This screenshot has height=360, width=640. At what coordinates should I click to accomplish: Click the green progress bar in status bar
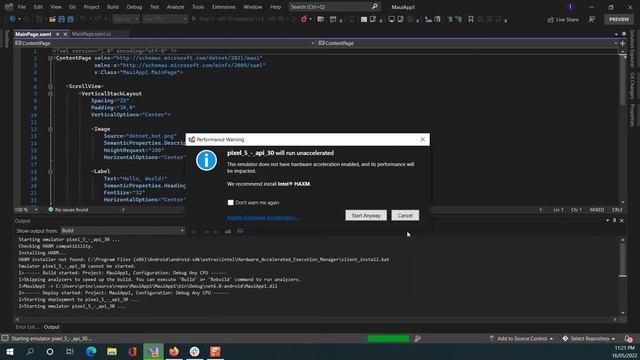(x=388, y=338)
